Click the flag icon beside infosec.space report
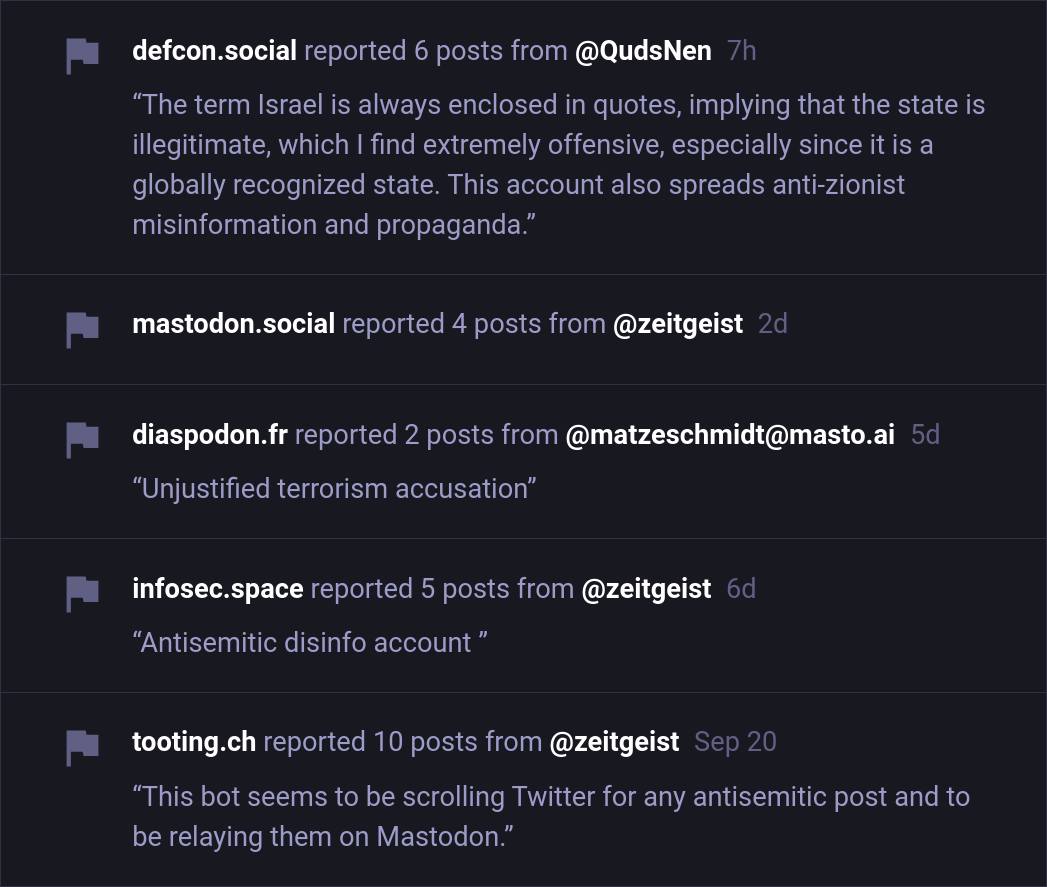 pyautogui.click(x=82, y=592)
